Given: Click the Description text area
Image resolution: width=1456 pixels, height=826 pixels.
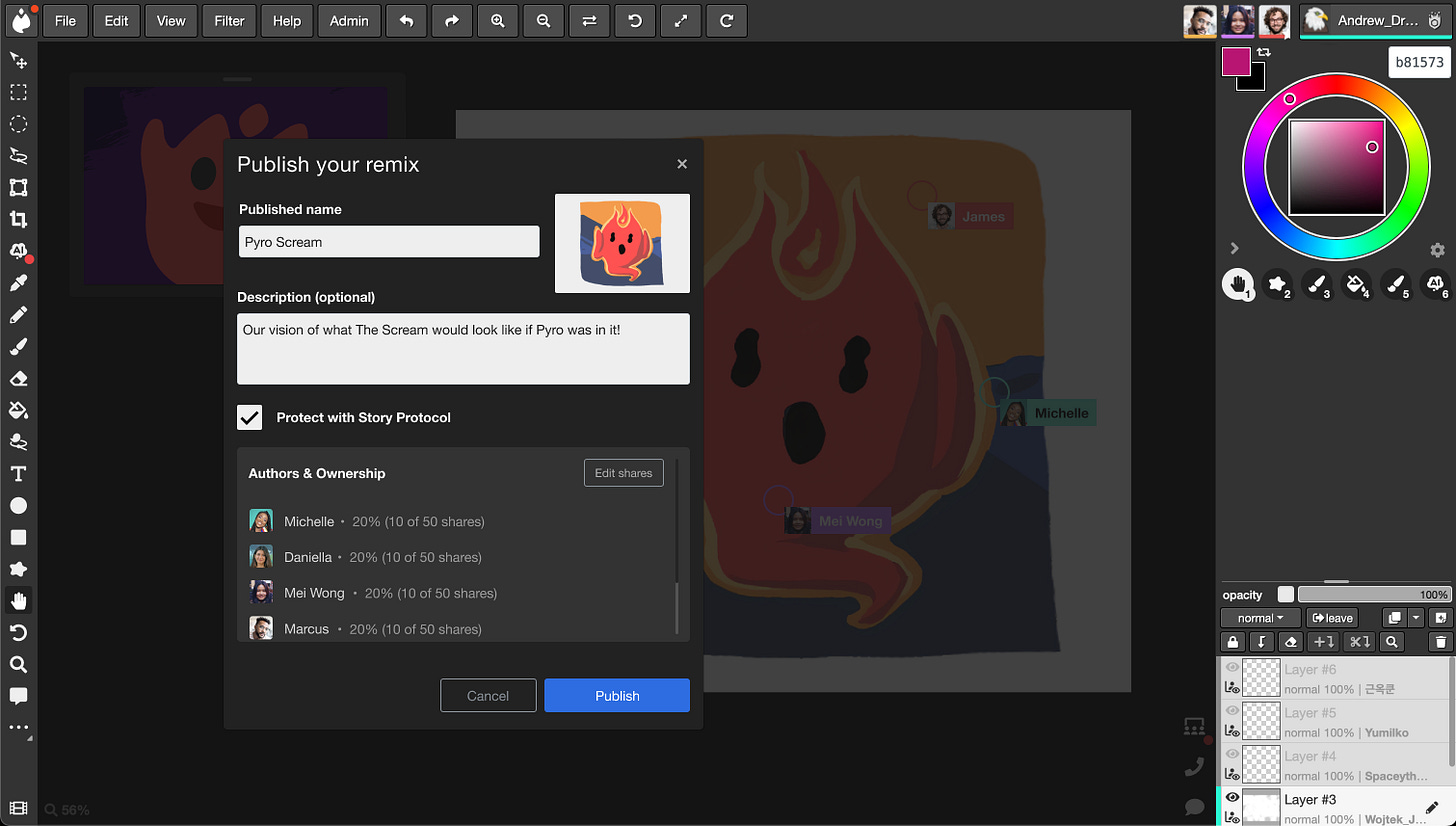Looking at the screenshot, I should point(463,349).
